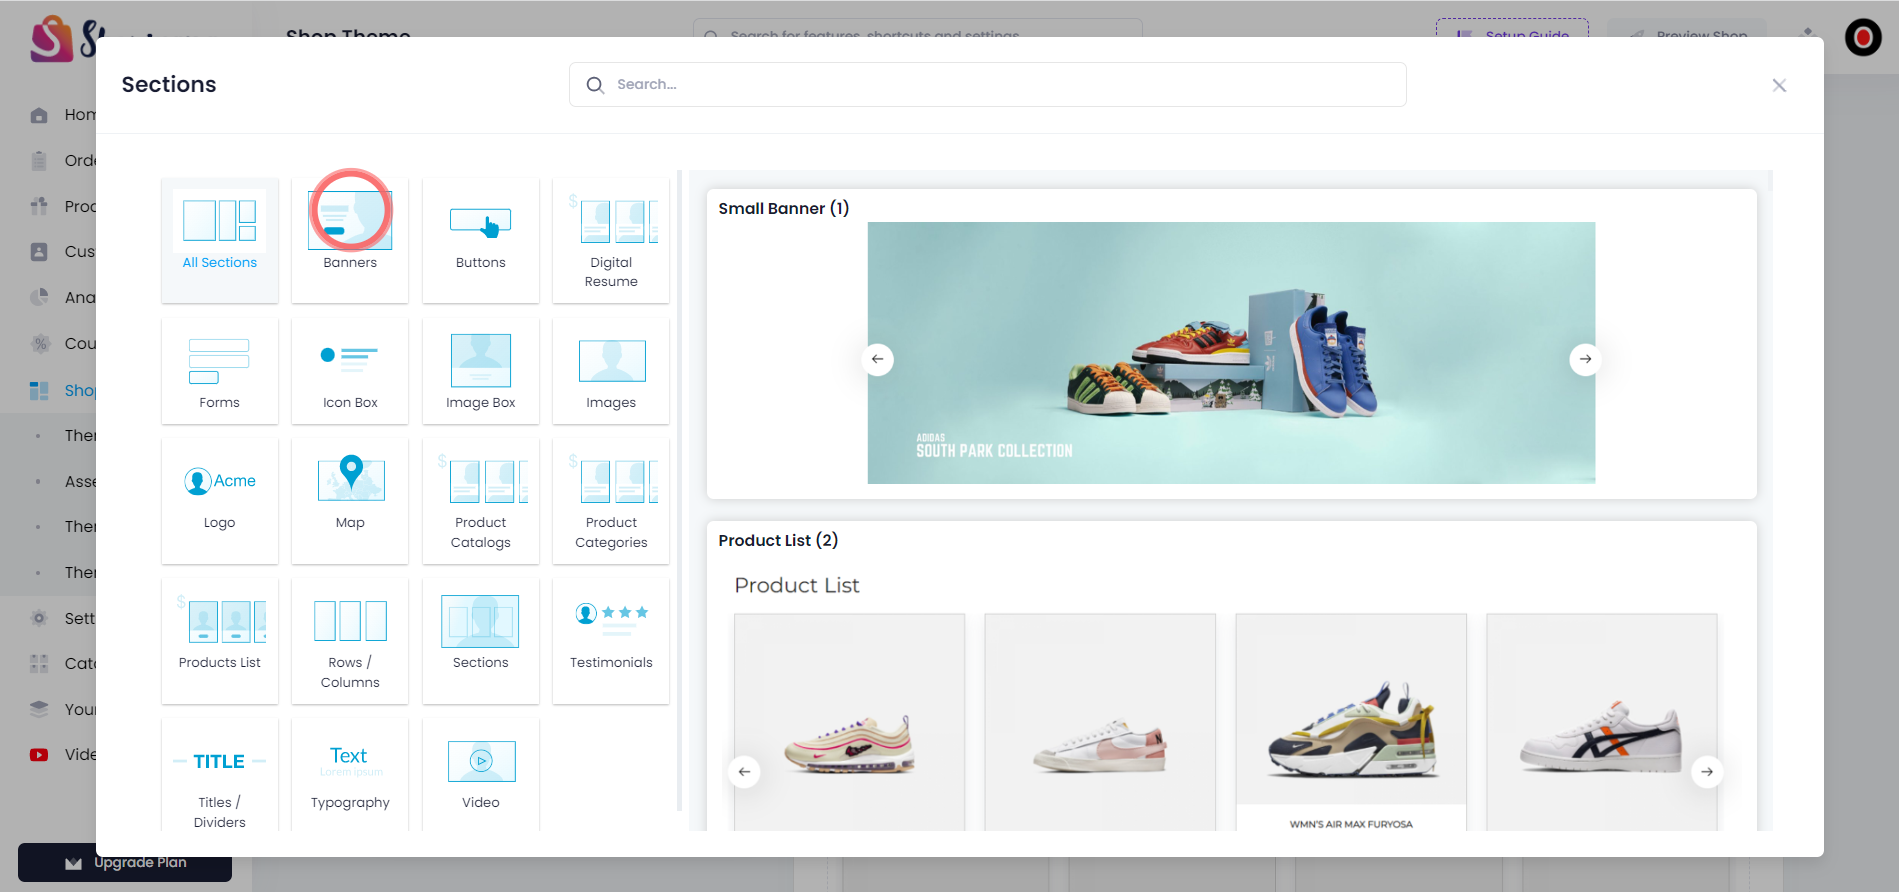
Task: Click the Shop layout icon in sidebar
Action: click(x=39, y=390)
